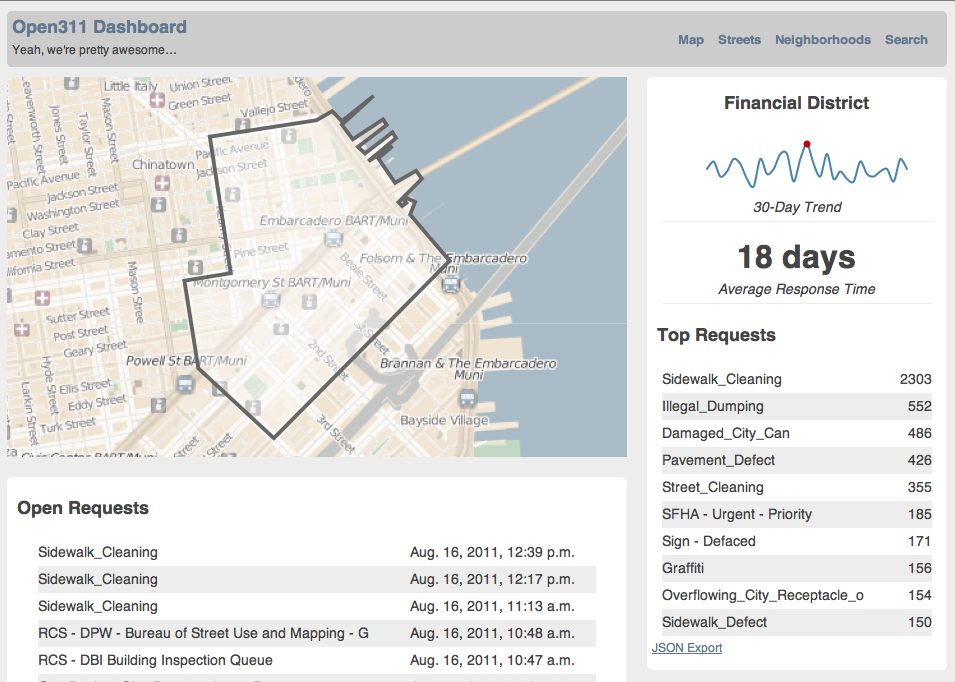
Task: Go to the Neighborhoods page
Action: 823,40
